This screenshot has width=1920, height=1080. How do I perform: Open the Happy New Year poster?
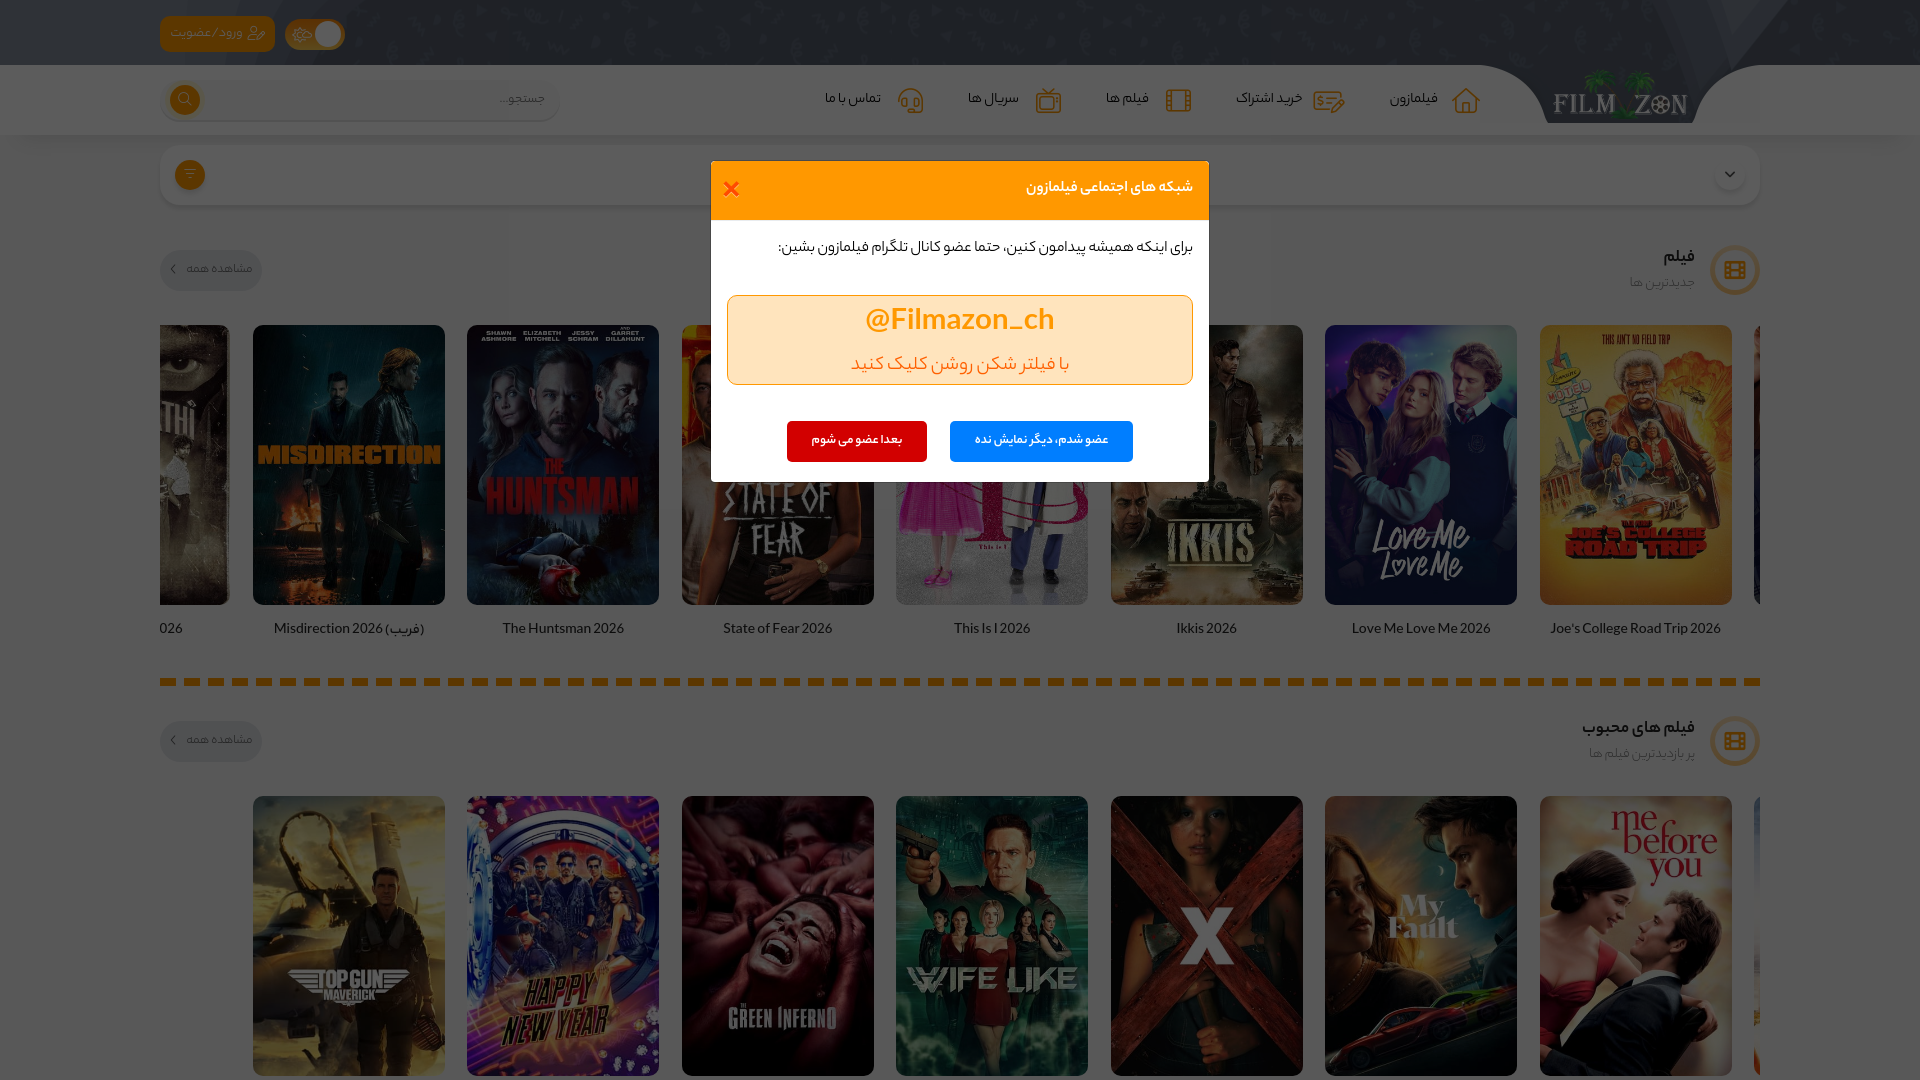coord(563,936)
